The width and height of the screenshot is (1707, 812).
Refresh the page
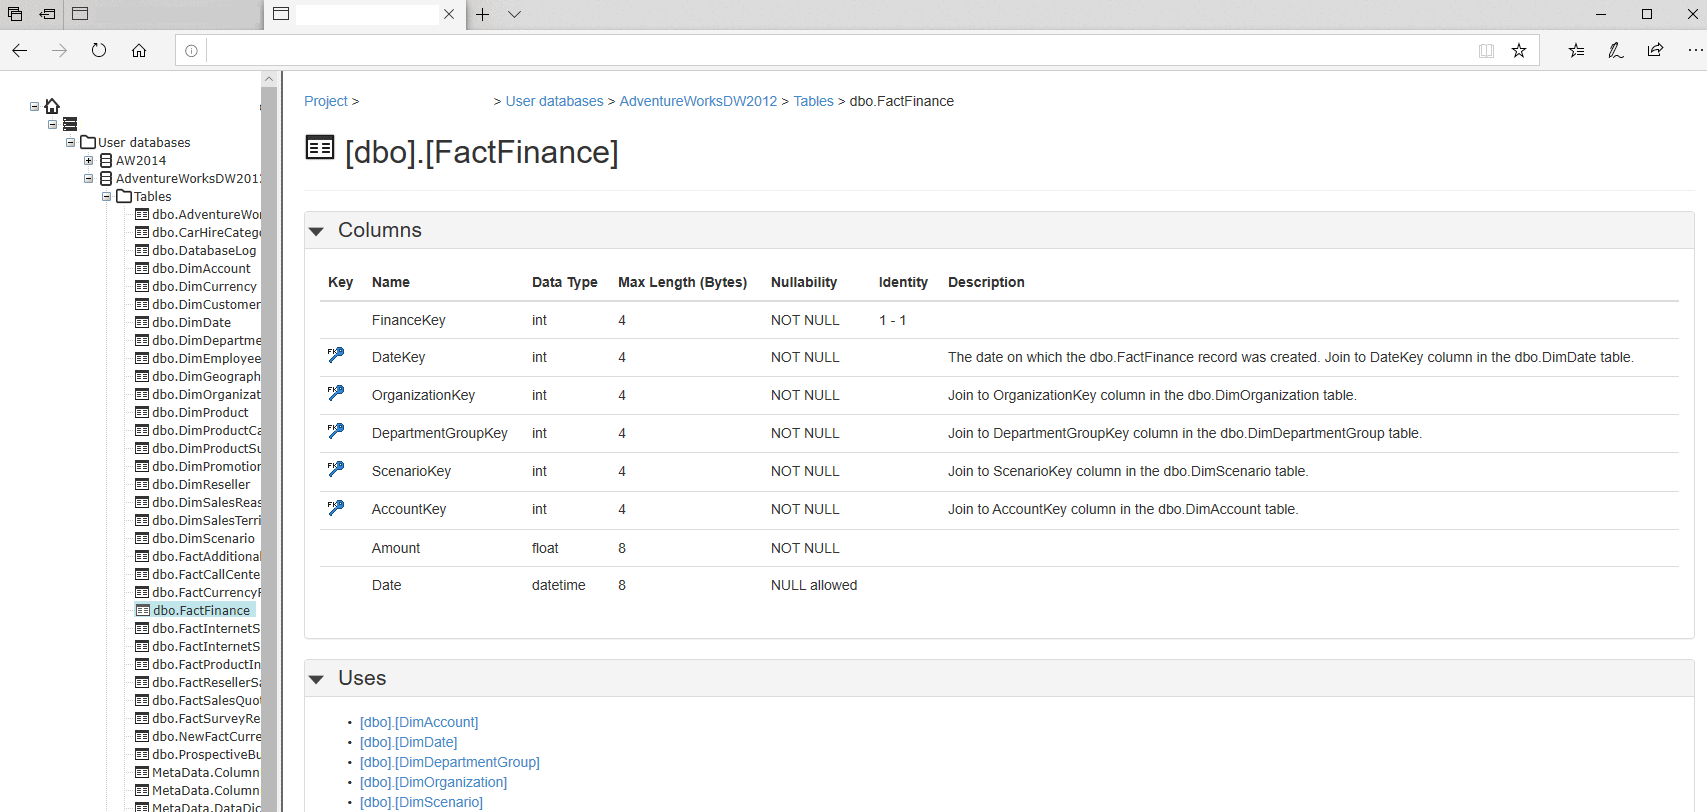tap(99, 51)
